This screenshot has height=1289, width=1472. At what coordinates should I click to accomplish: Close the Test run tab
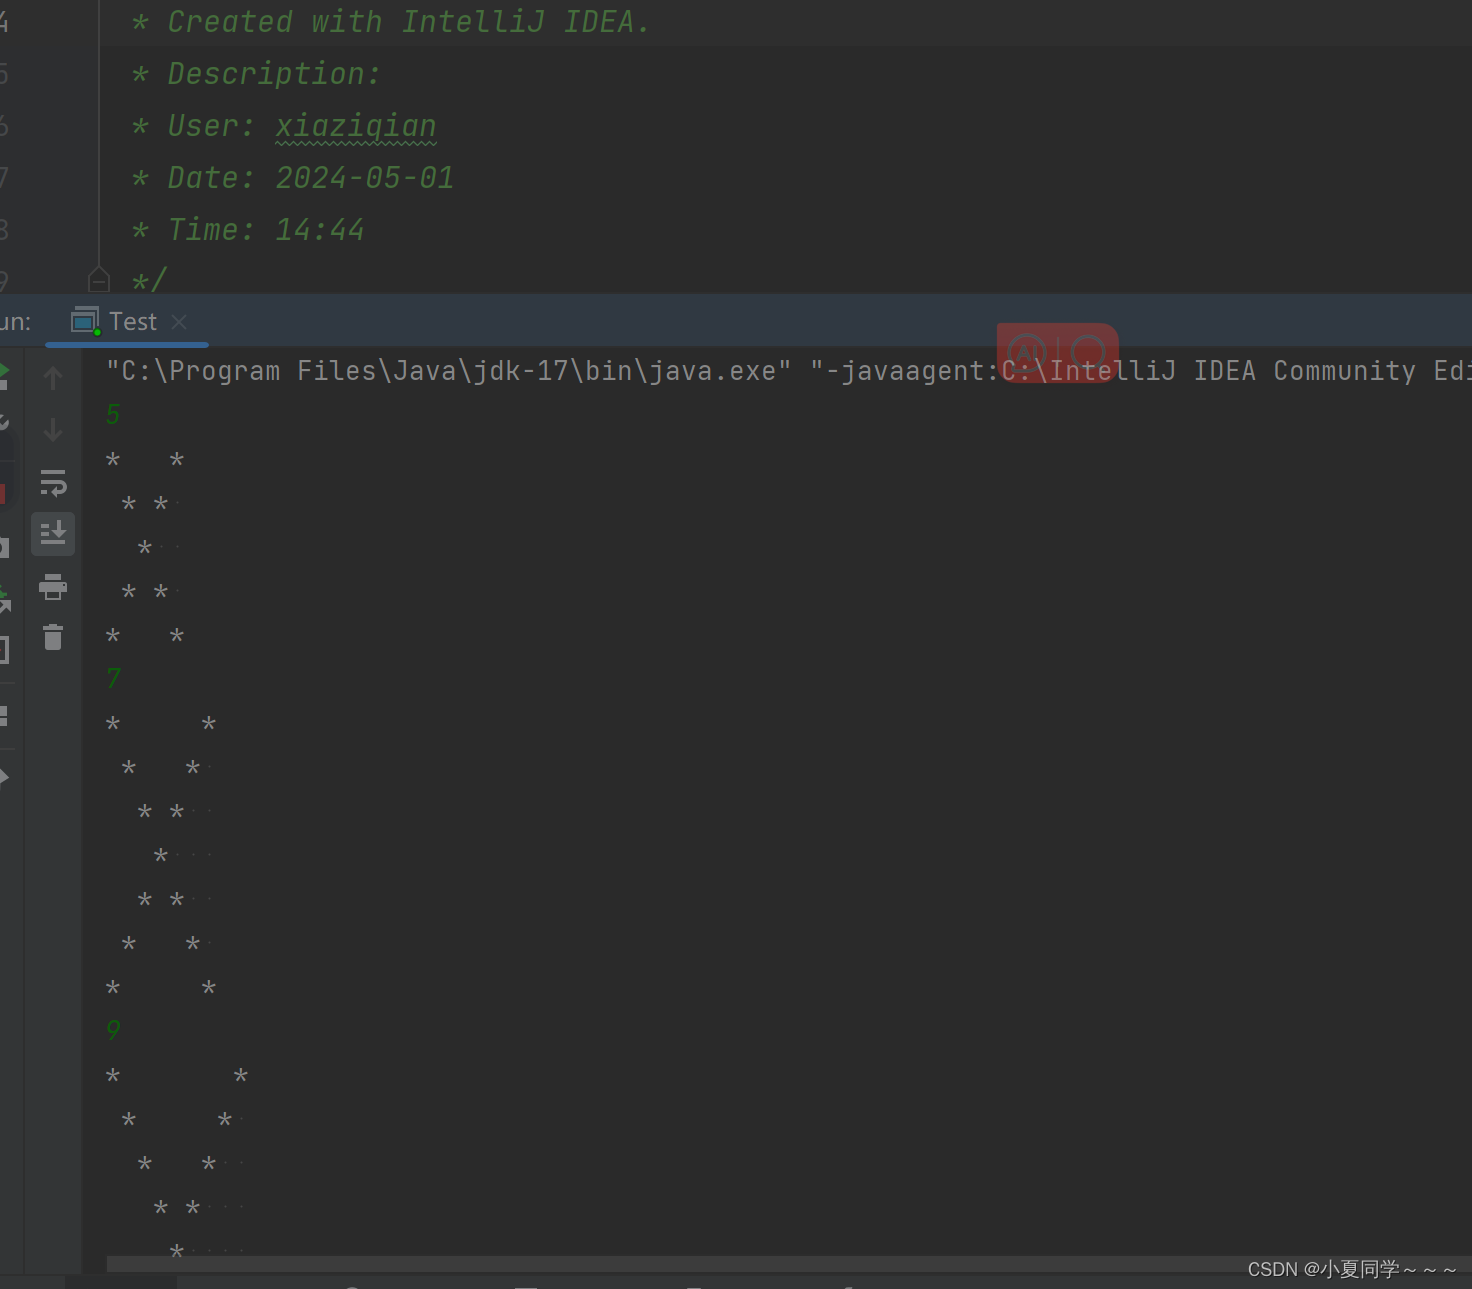click(x=179, y=322)
